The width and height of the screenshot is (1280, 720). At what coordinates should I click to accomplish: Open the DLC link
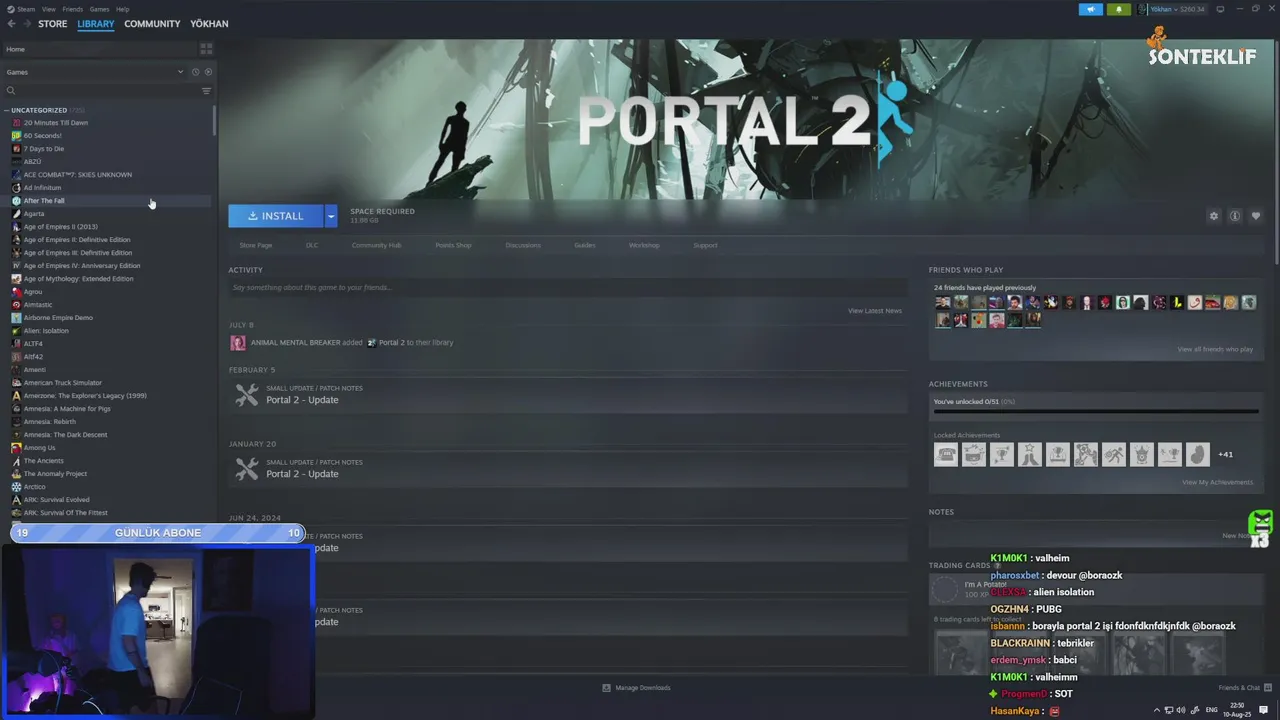(312, 245)
